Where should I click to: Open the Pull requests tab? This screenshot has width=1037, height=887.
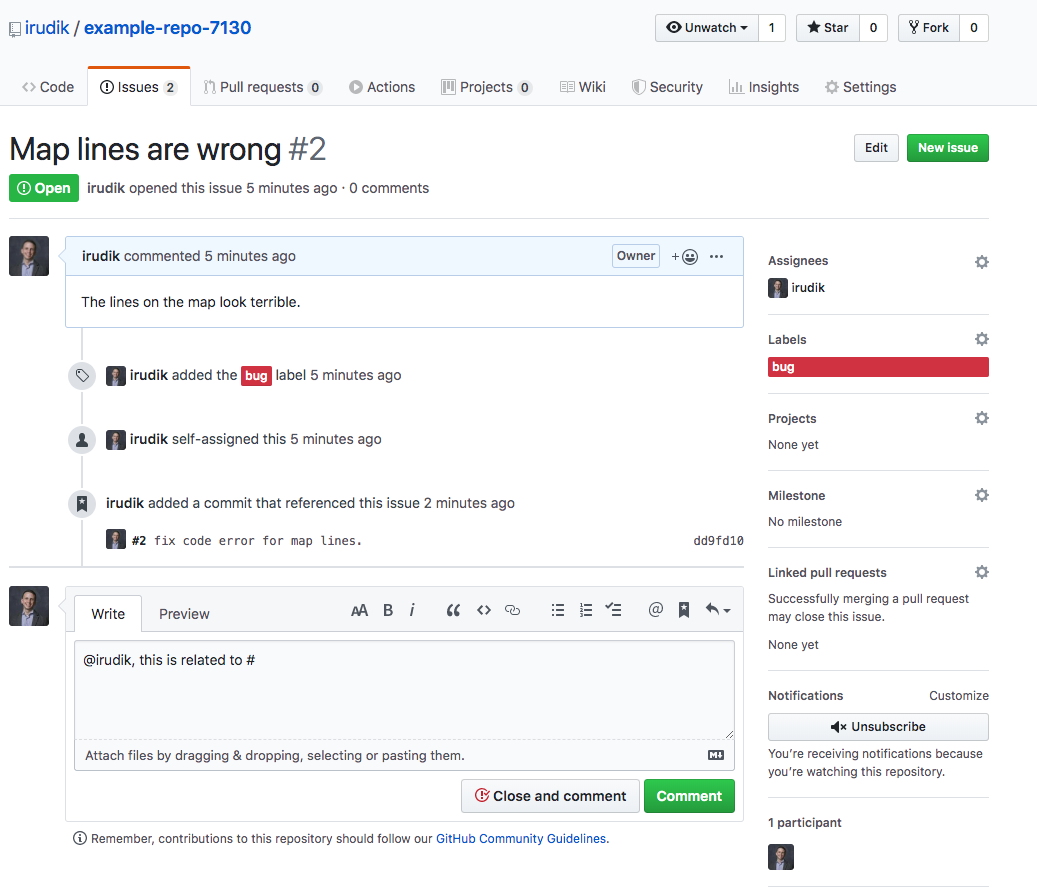(262, 87)
